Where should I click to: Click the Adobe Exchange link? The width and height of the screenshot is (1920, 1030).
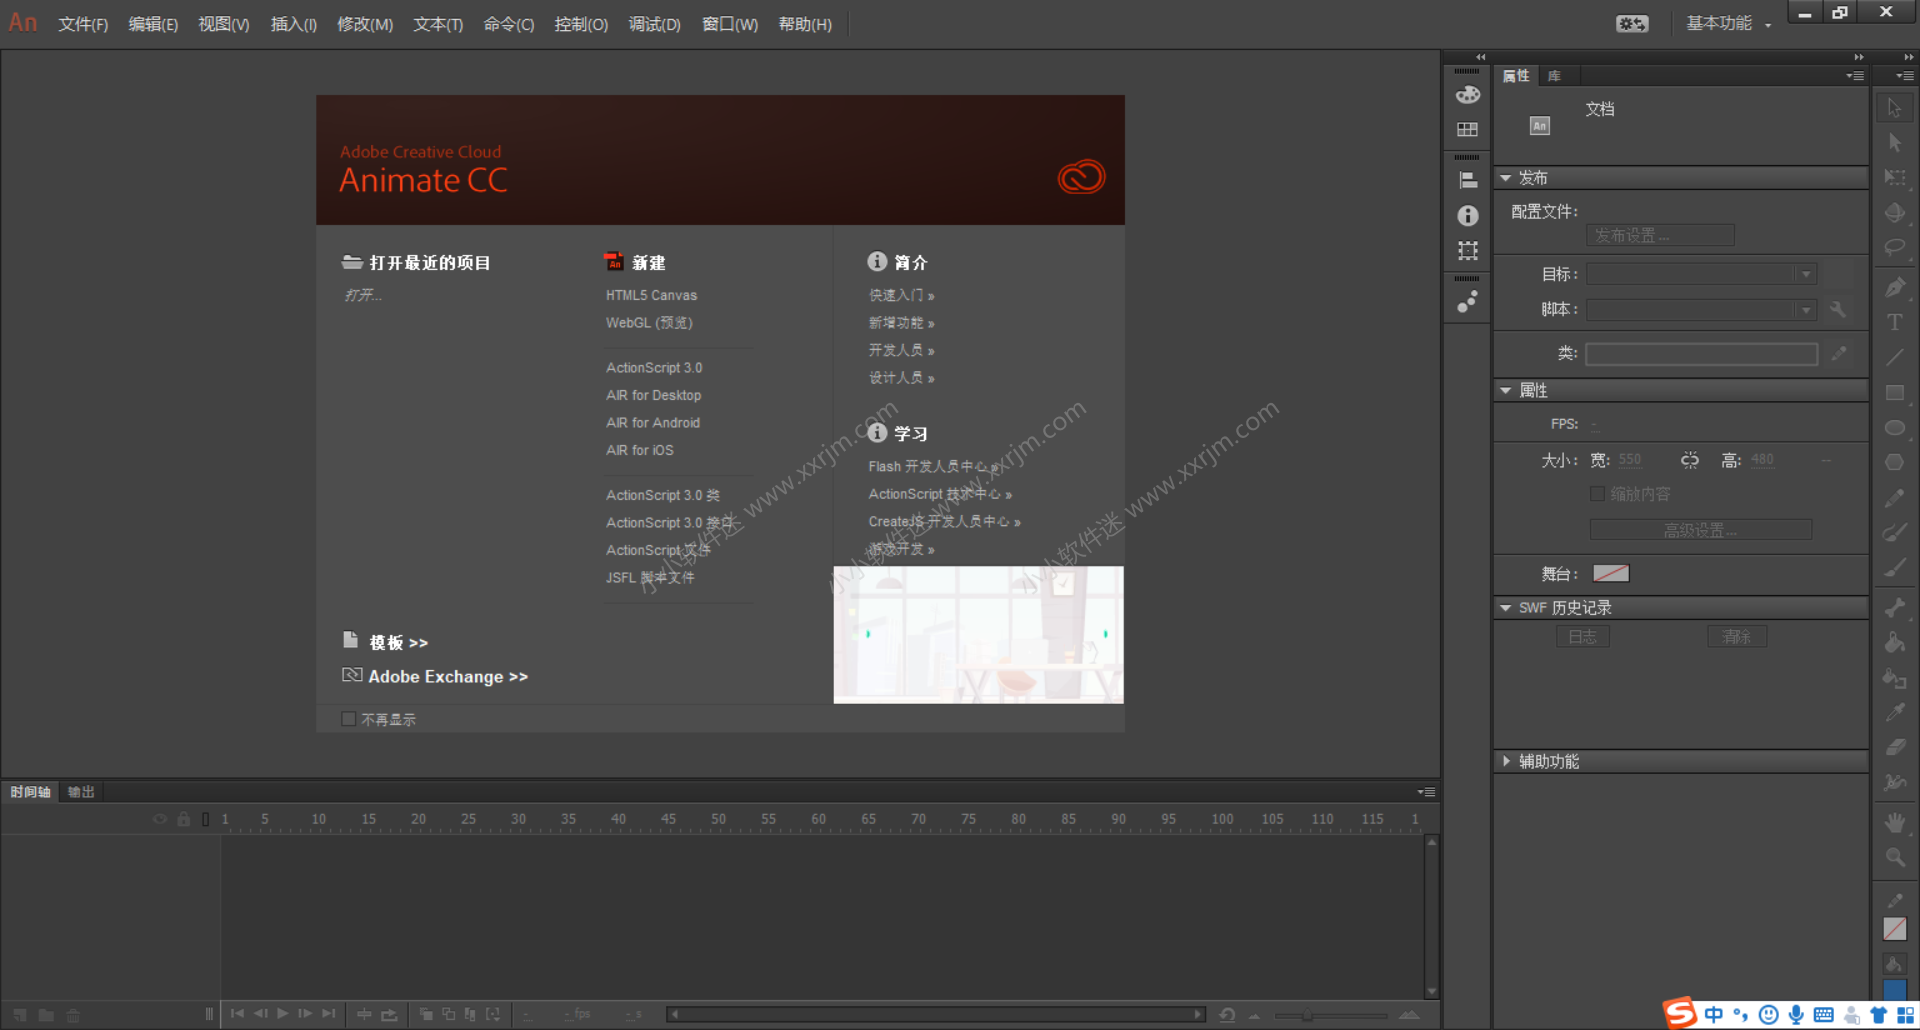point(447,677)
